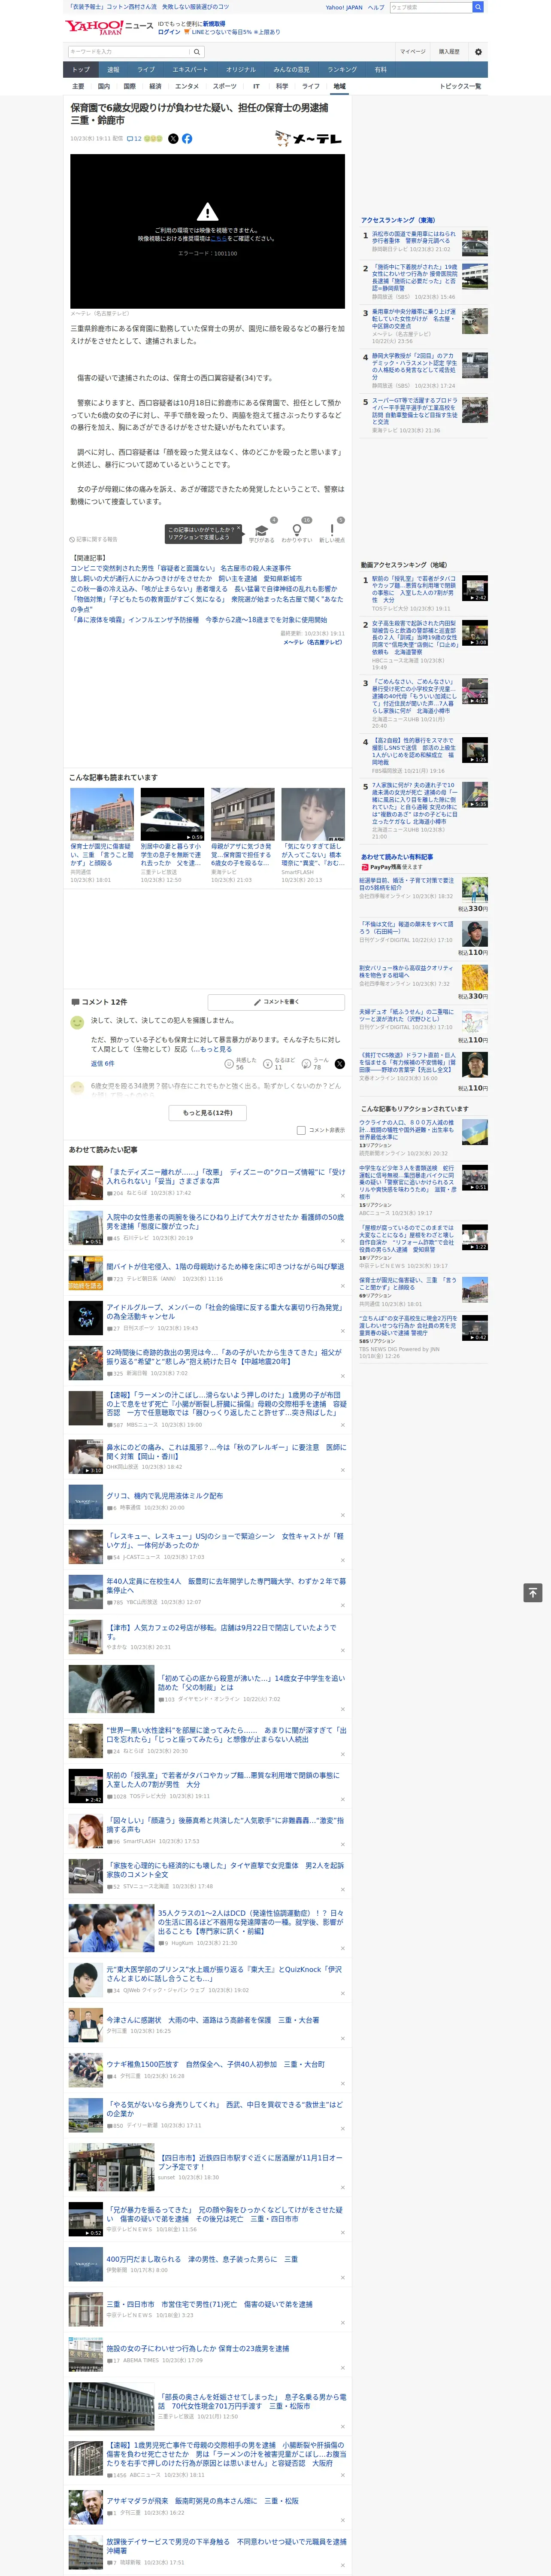Click コメントを書く button
Screen dimensions: 551x2576
point(276,1001)
